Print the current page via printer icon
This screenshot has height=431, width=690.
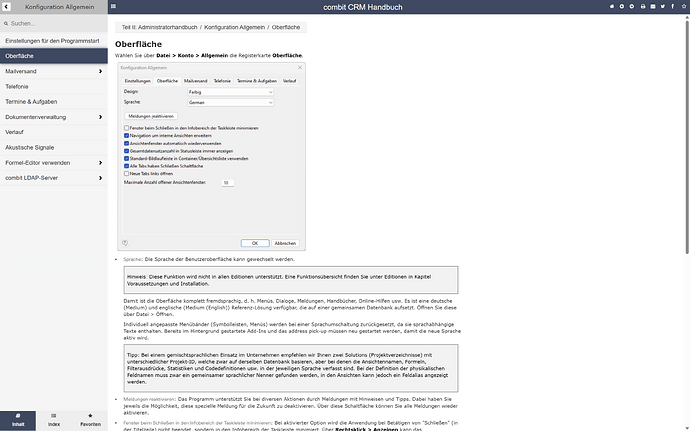[x=643, y=7]
